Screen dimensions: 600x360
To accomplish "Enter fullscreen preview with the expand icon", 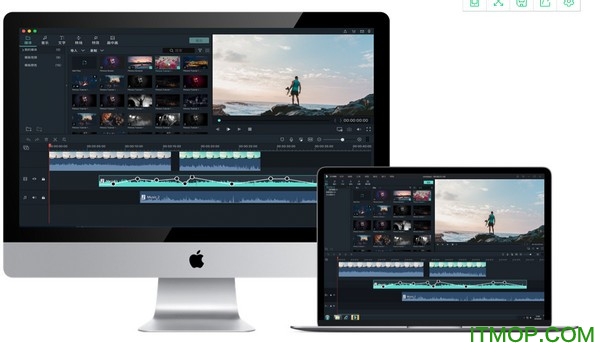I will (x=368, y=129).
